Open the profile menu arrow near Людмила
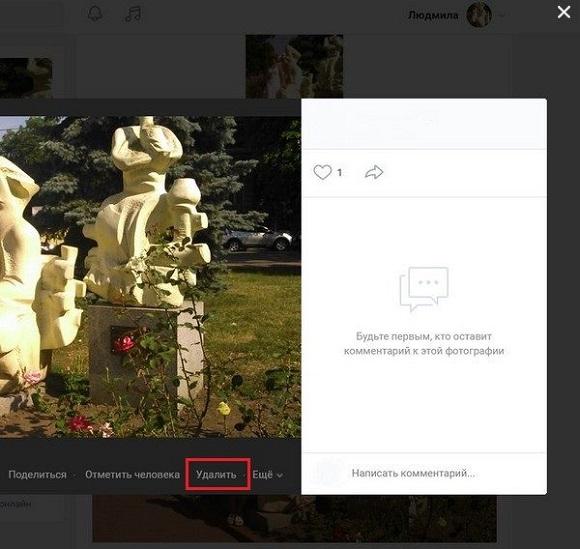 [502, 15]
